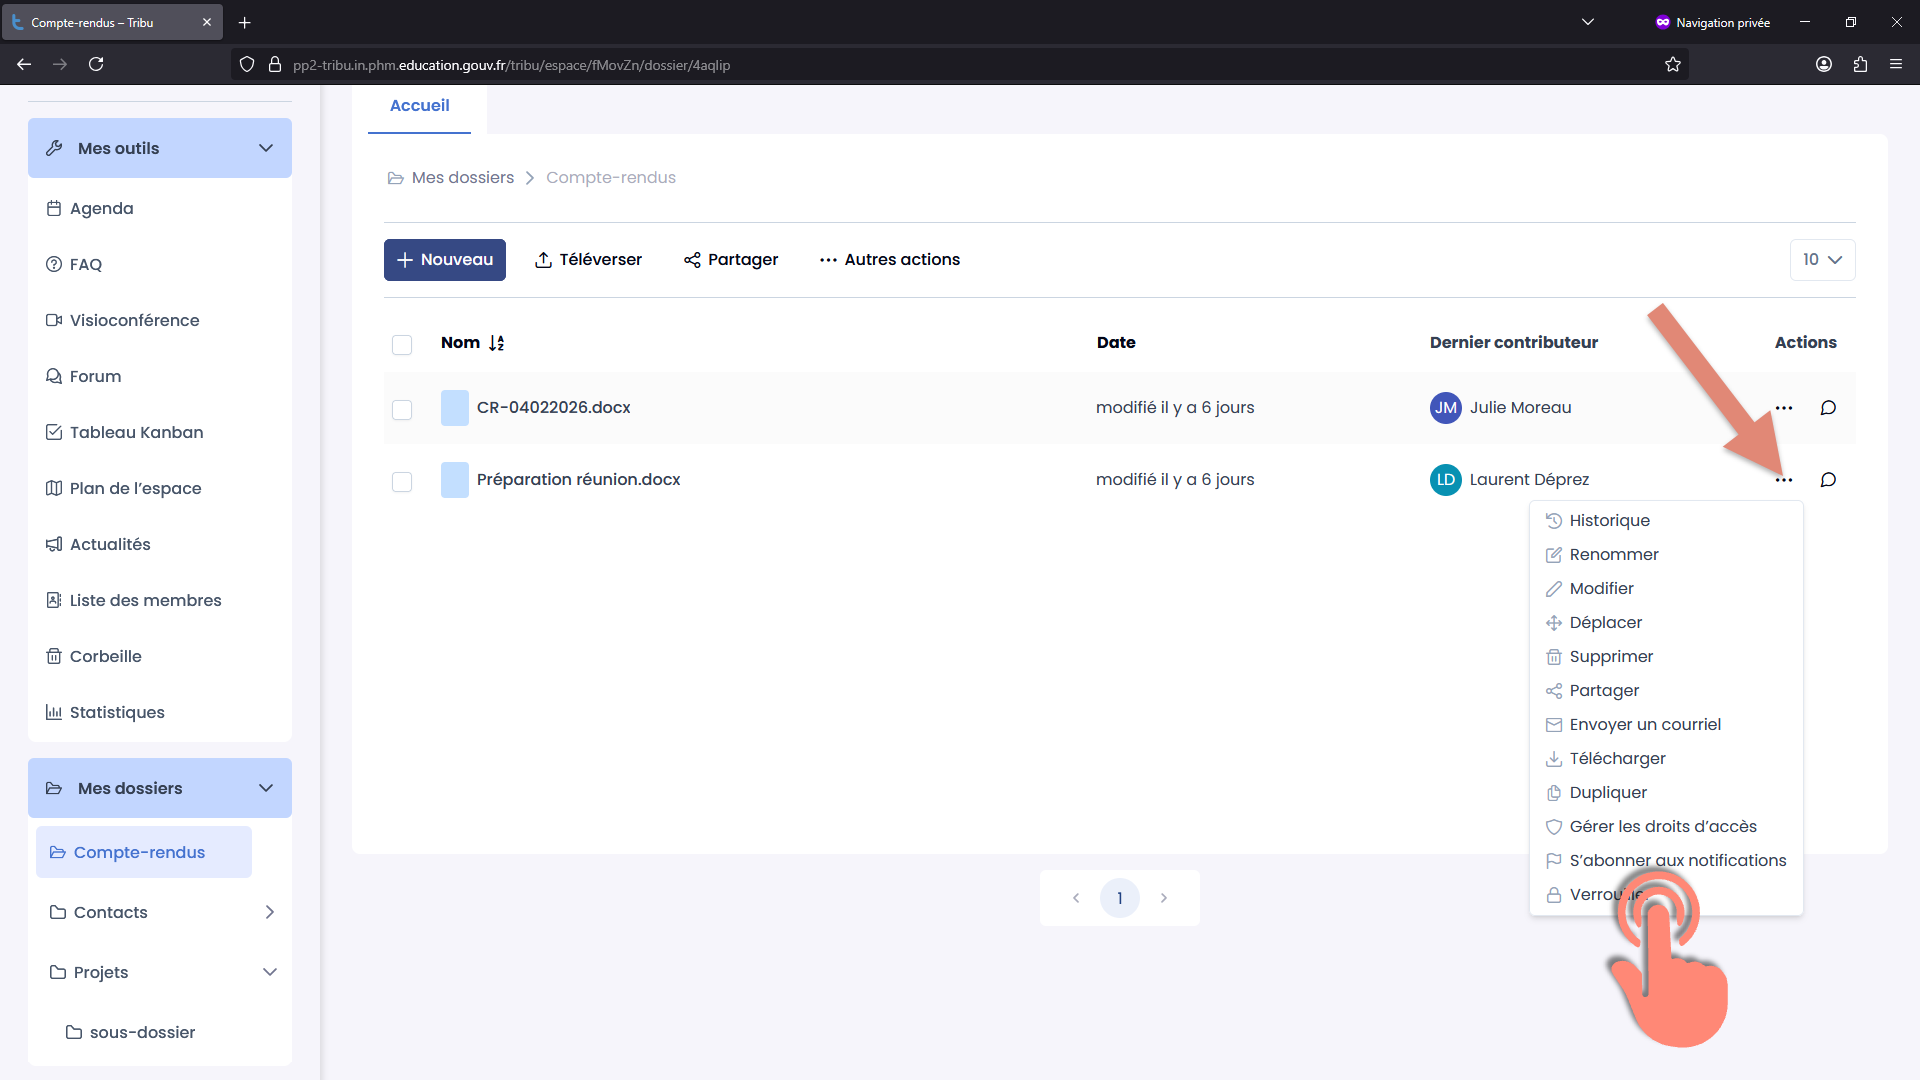Choose Envoyer un courriel menu entry
1920x1080 pixels.
(1666, 725)
